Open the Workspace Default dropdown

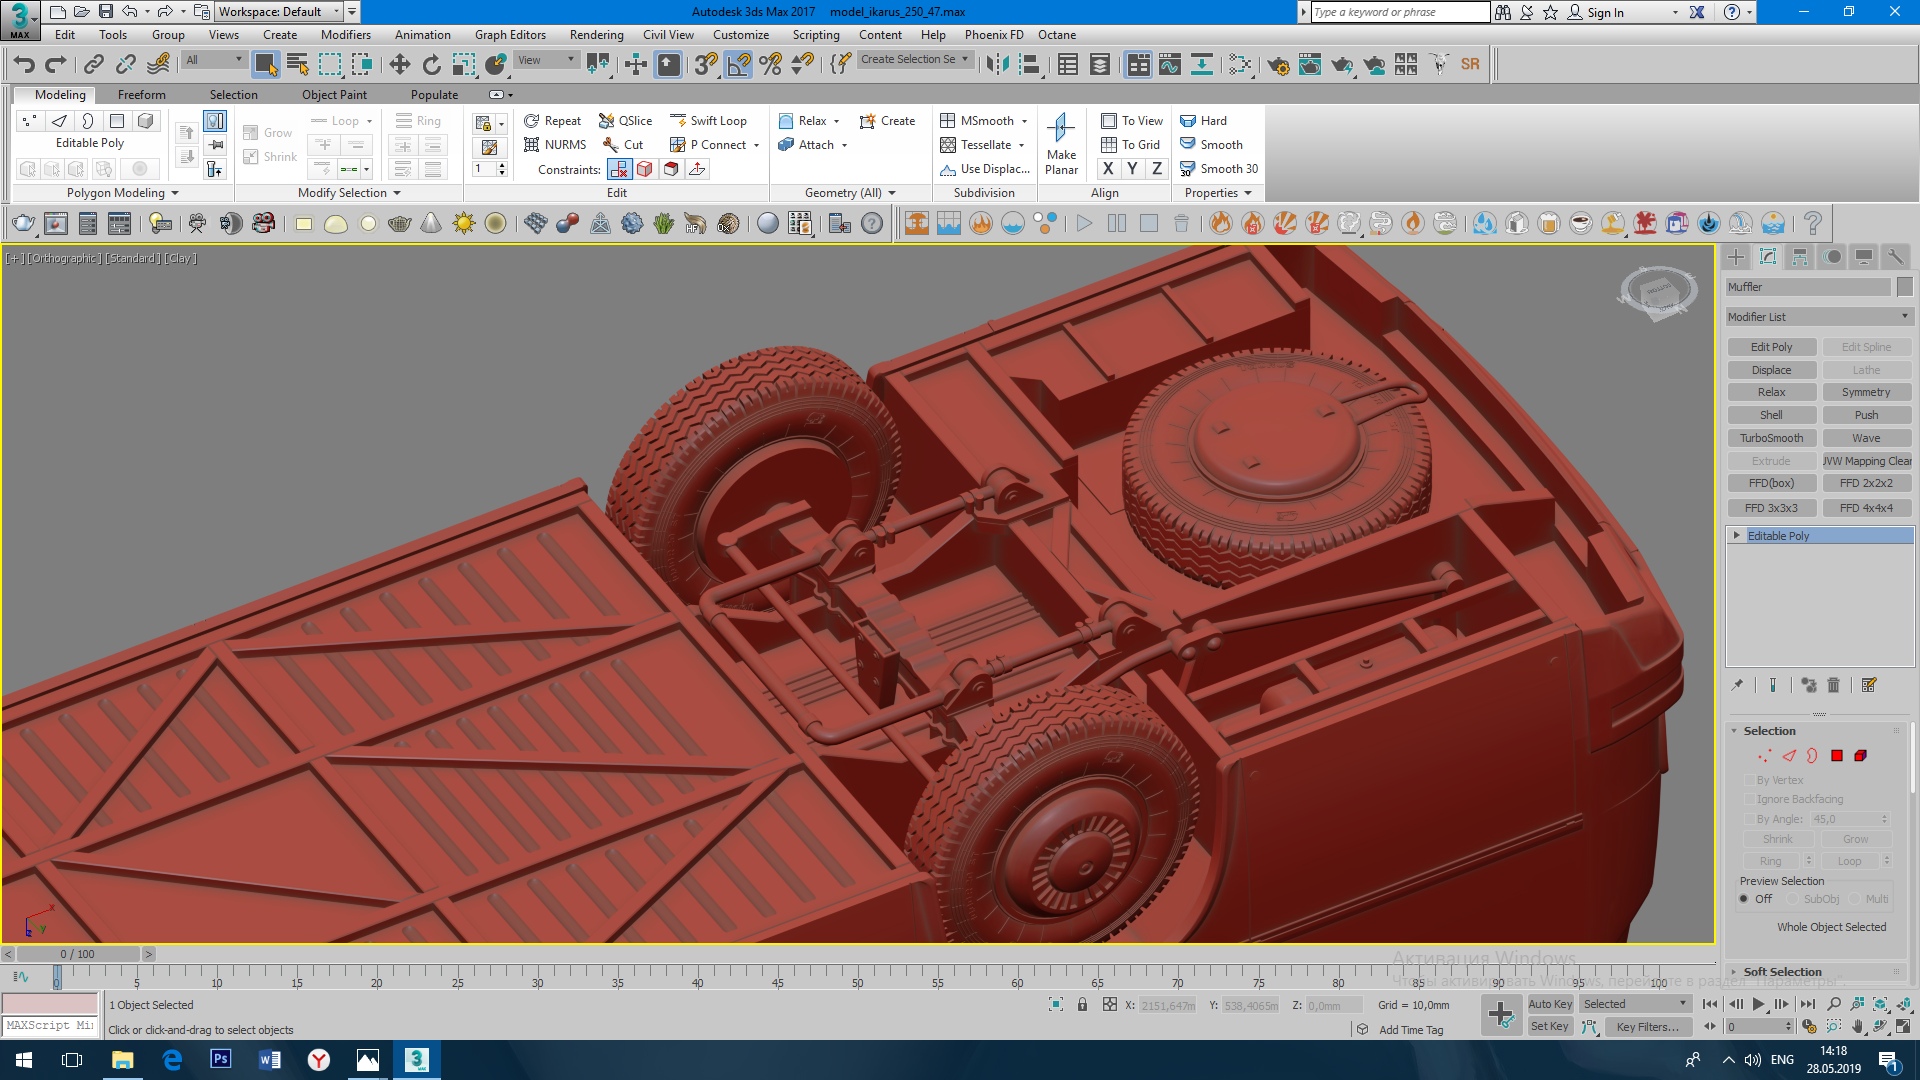pyautogui.click(x=279, y=12)
